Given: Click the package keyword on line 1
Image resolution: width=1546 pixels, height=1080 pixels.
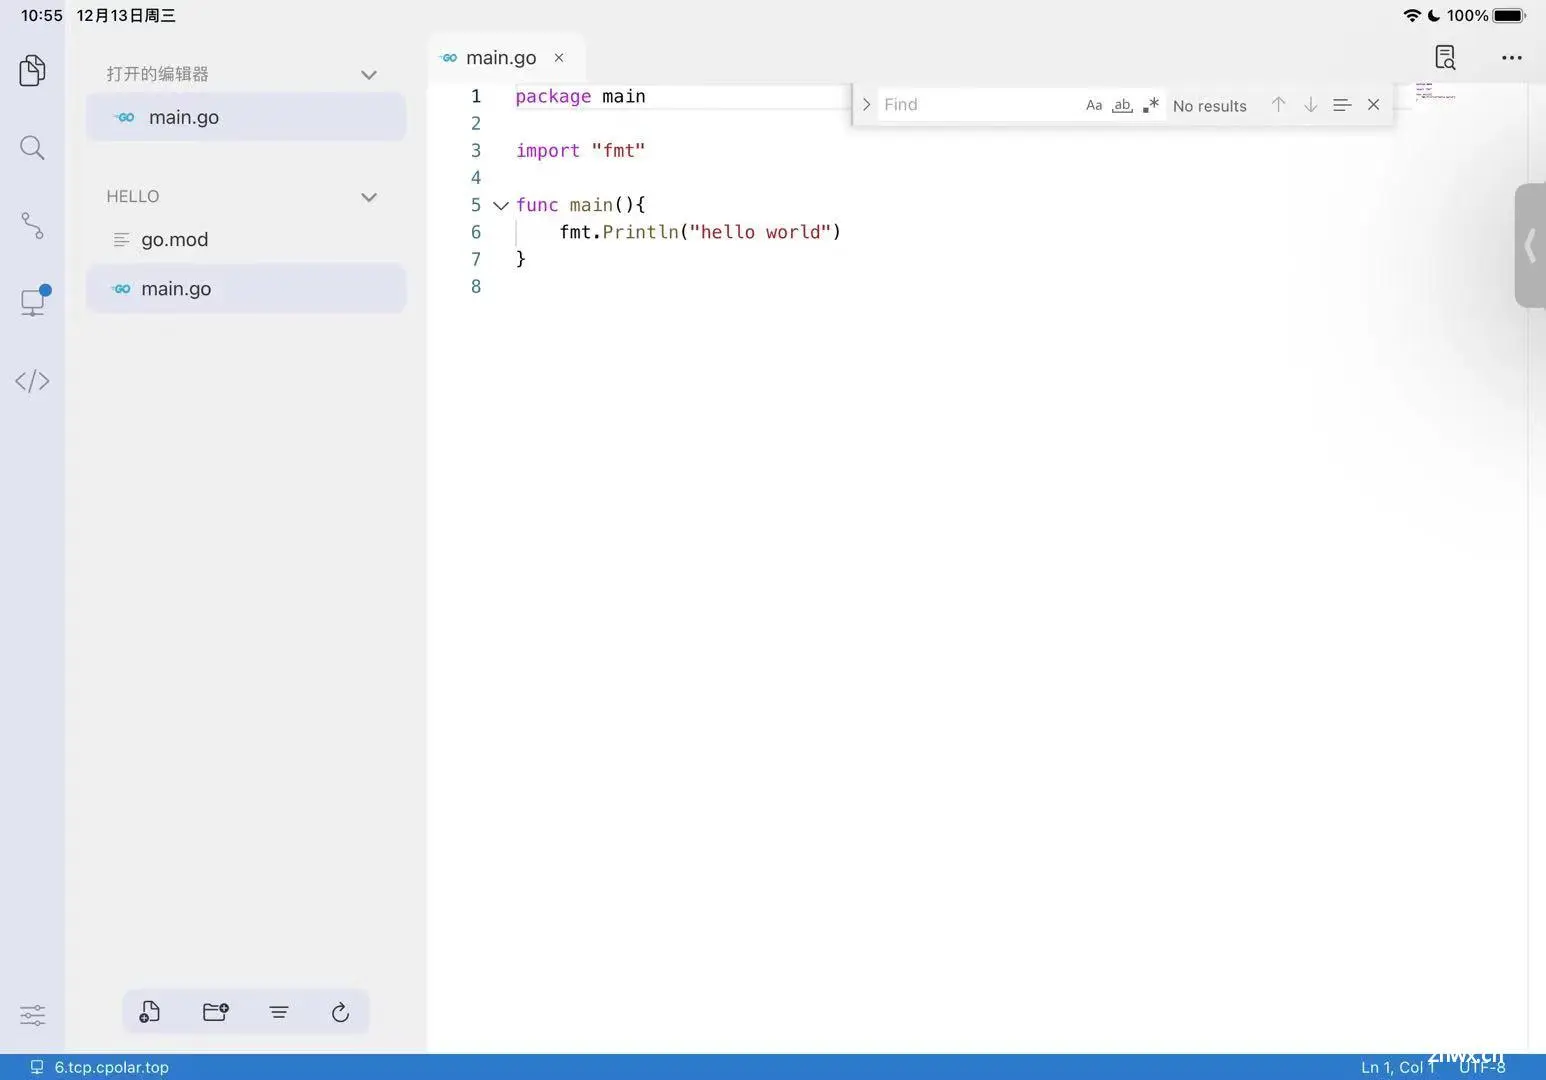Looking at the screenshot, I should pyautogui.click(x=553, y=96).
